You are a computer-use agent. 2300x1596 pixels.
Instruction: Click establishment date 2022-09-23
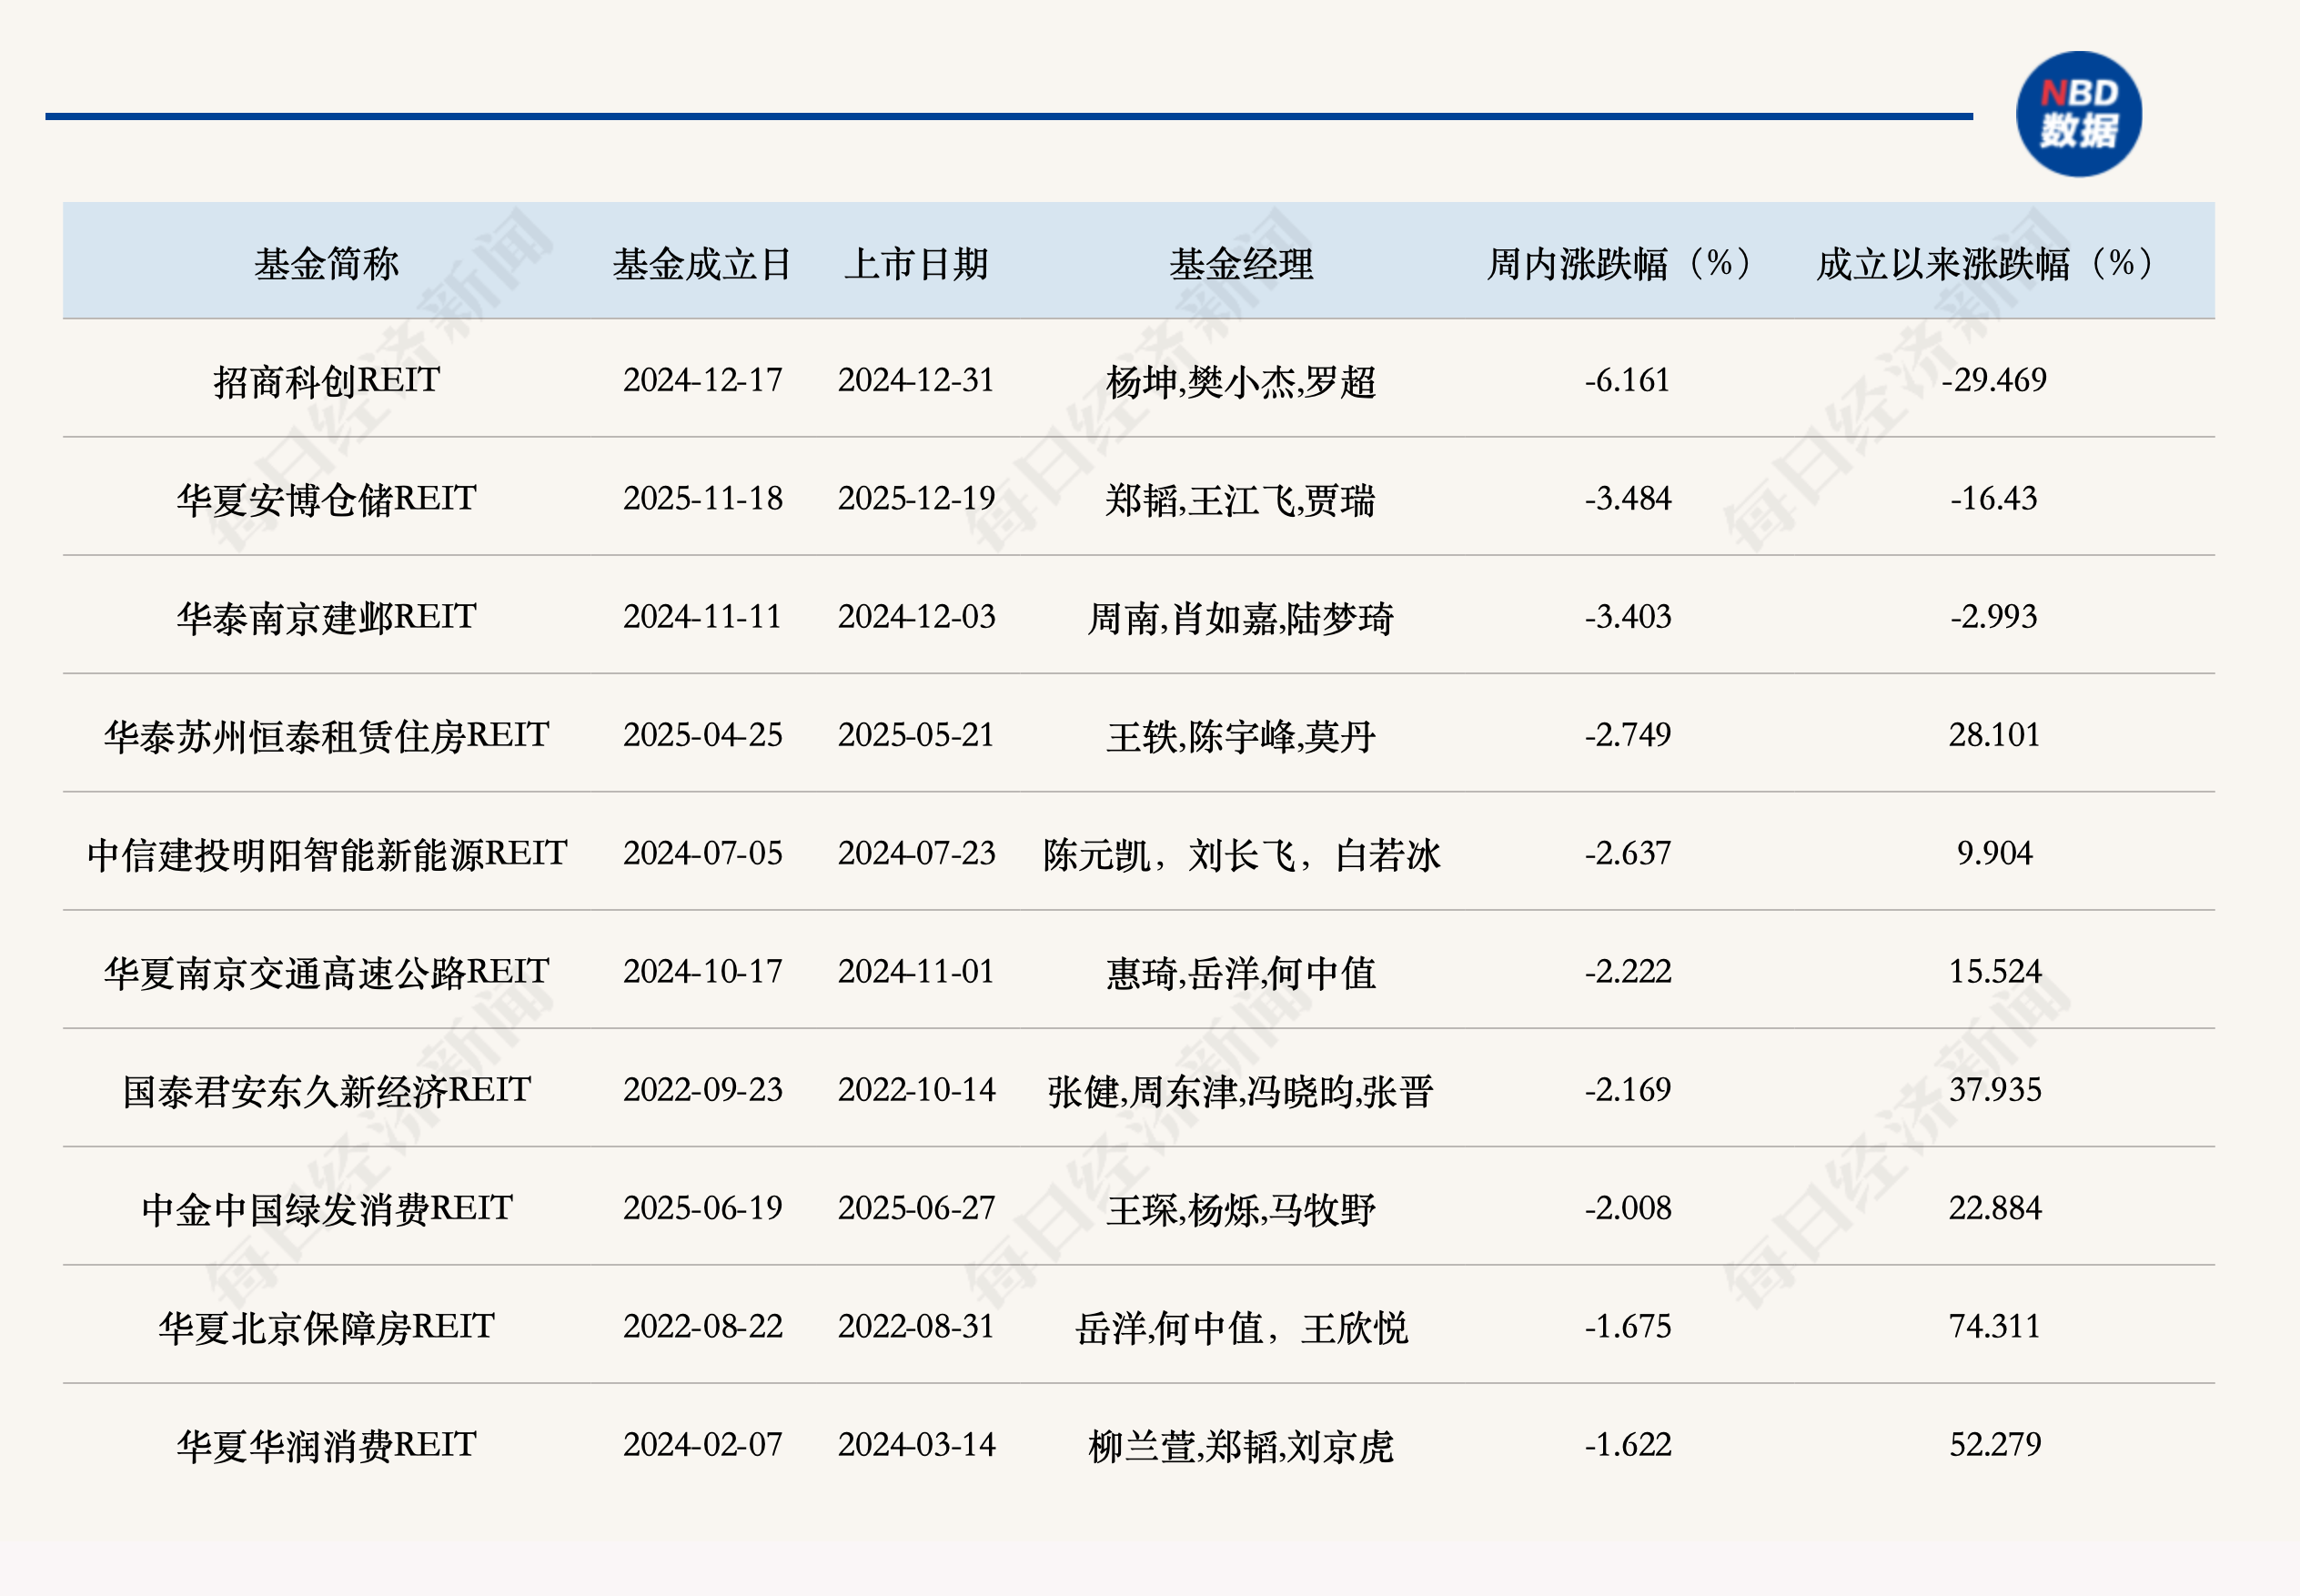point(702,1089)
